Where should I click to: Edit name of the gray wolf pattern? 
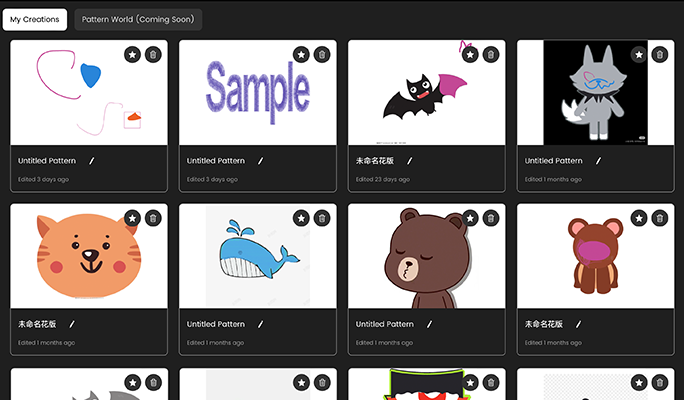(x=598, y=160)
